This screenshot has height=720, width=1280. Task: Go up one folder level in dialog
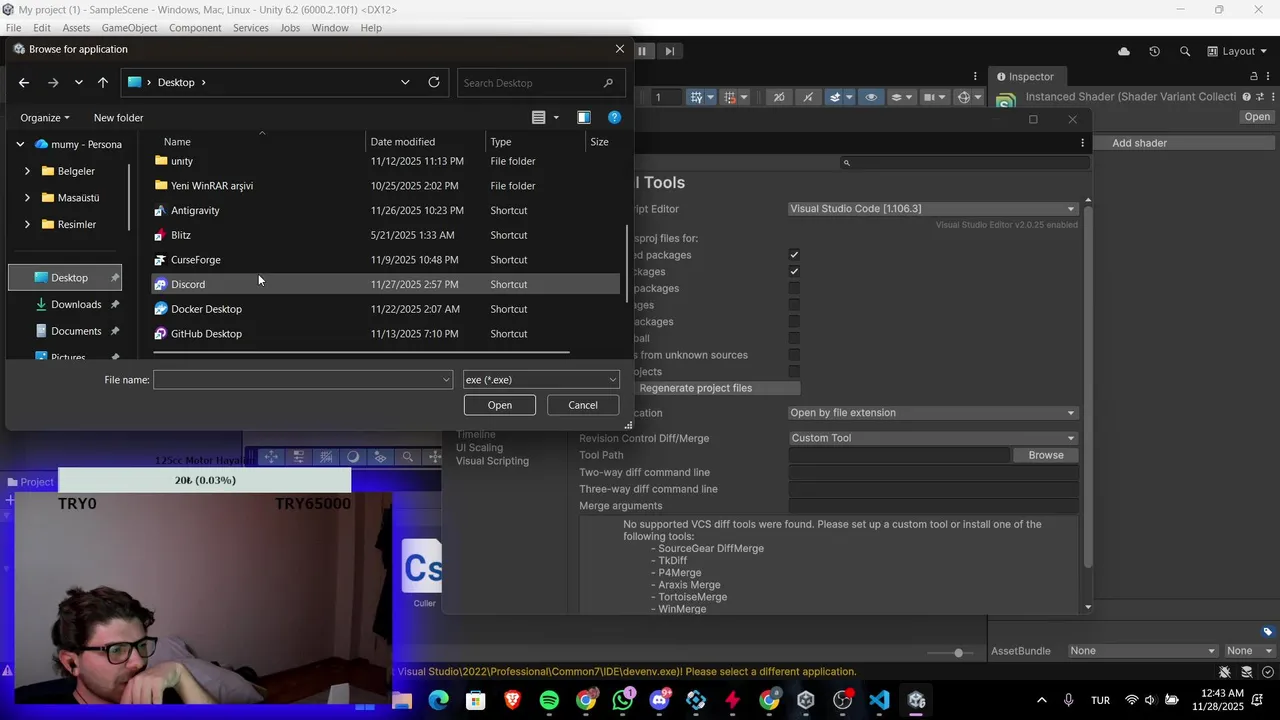[x=103, y=83]
